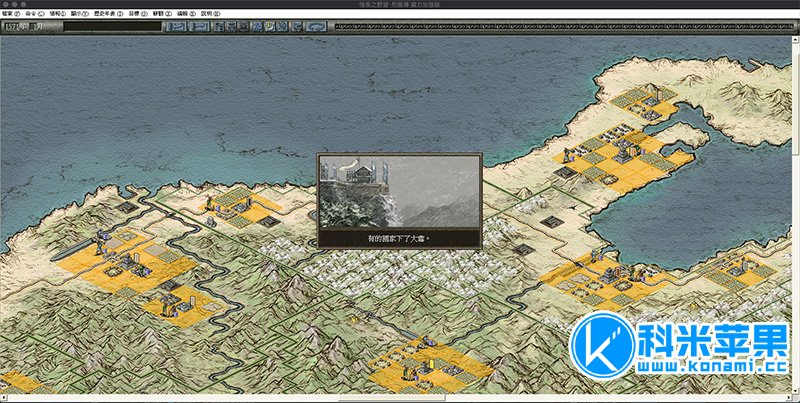Click the scrolling ticker bar in toolbar
Image resolution: width=800 pixels, height=403 pixels.
(564, 26)
